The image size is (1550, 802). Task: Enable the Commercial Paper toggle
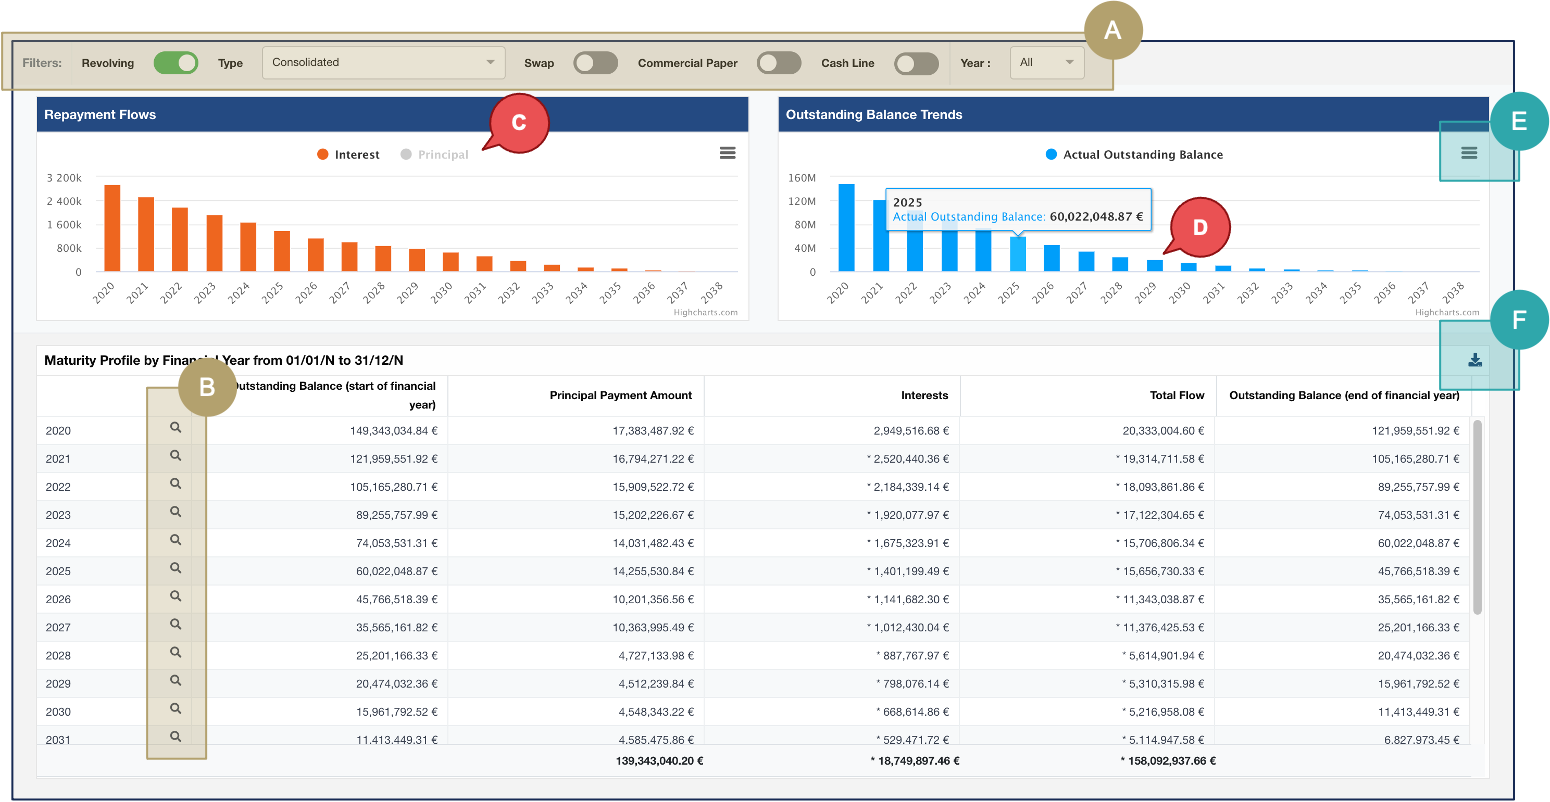[x=779, y=63]
